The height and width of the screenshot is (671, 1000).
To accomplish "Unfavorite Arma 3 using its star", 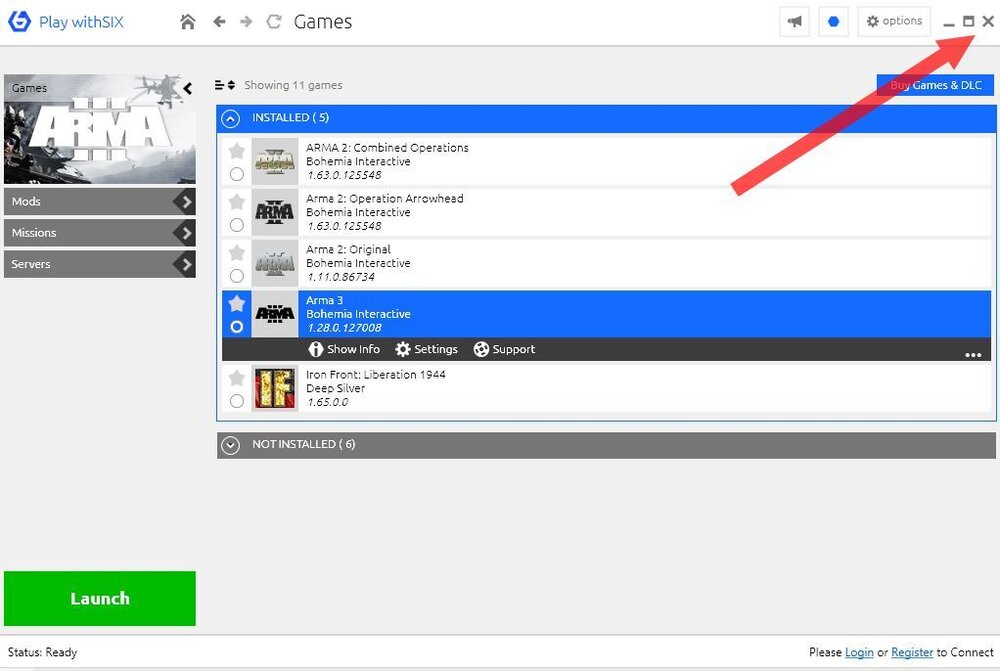I will [x=237, y=303].
